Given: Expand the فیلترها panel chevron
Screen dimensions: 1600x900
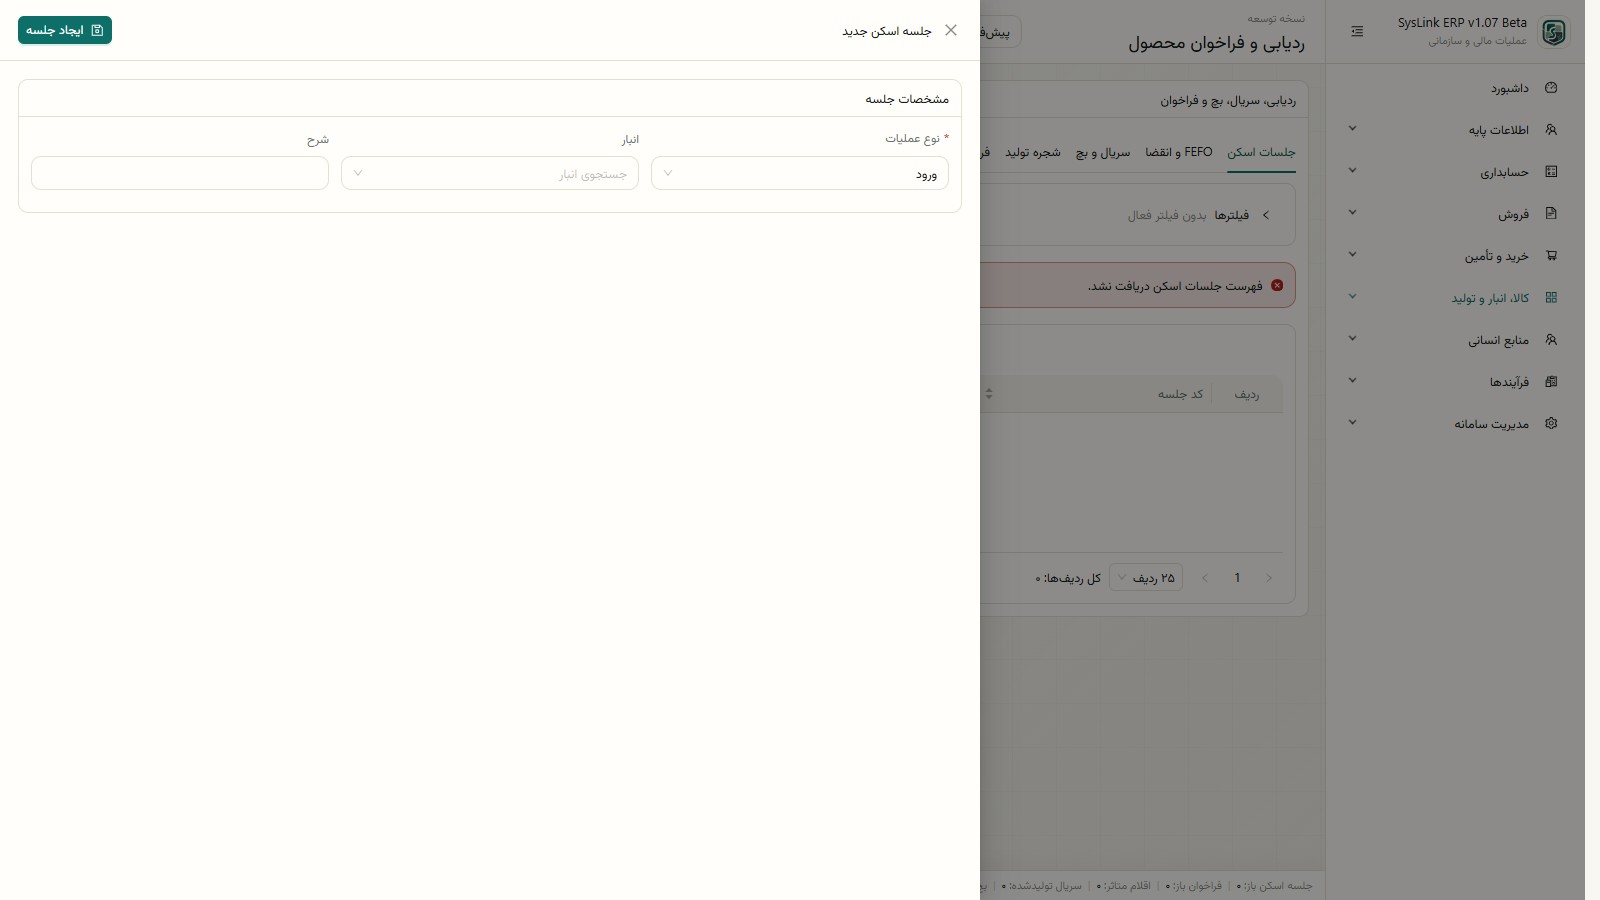Looking at the screenshot, I should tap(1266, 215).
